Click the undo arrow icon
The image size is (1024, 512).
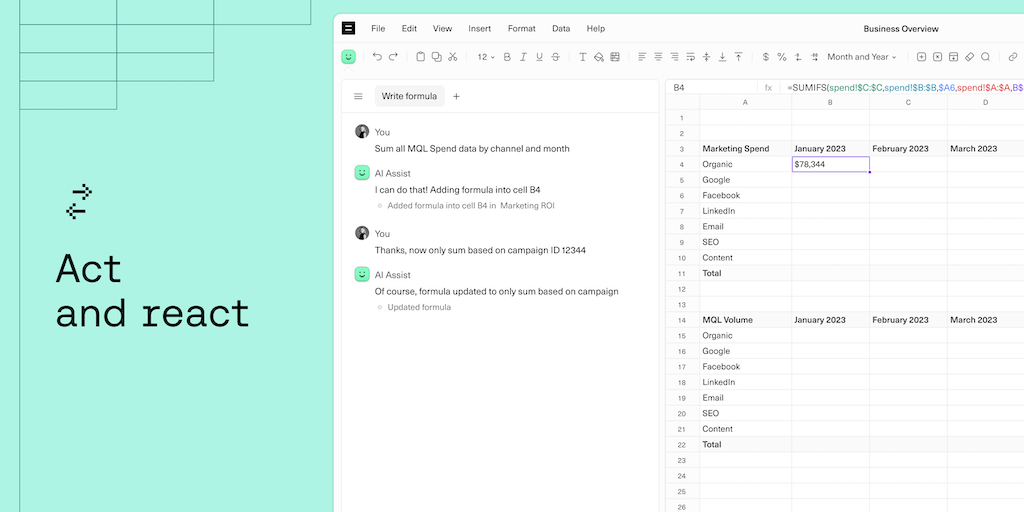click(x=377, y=57)
